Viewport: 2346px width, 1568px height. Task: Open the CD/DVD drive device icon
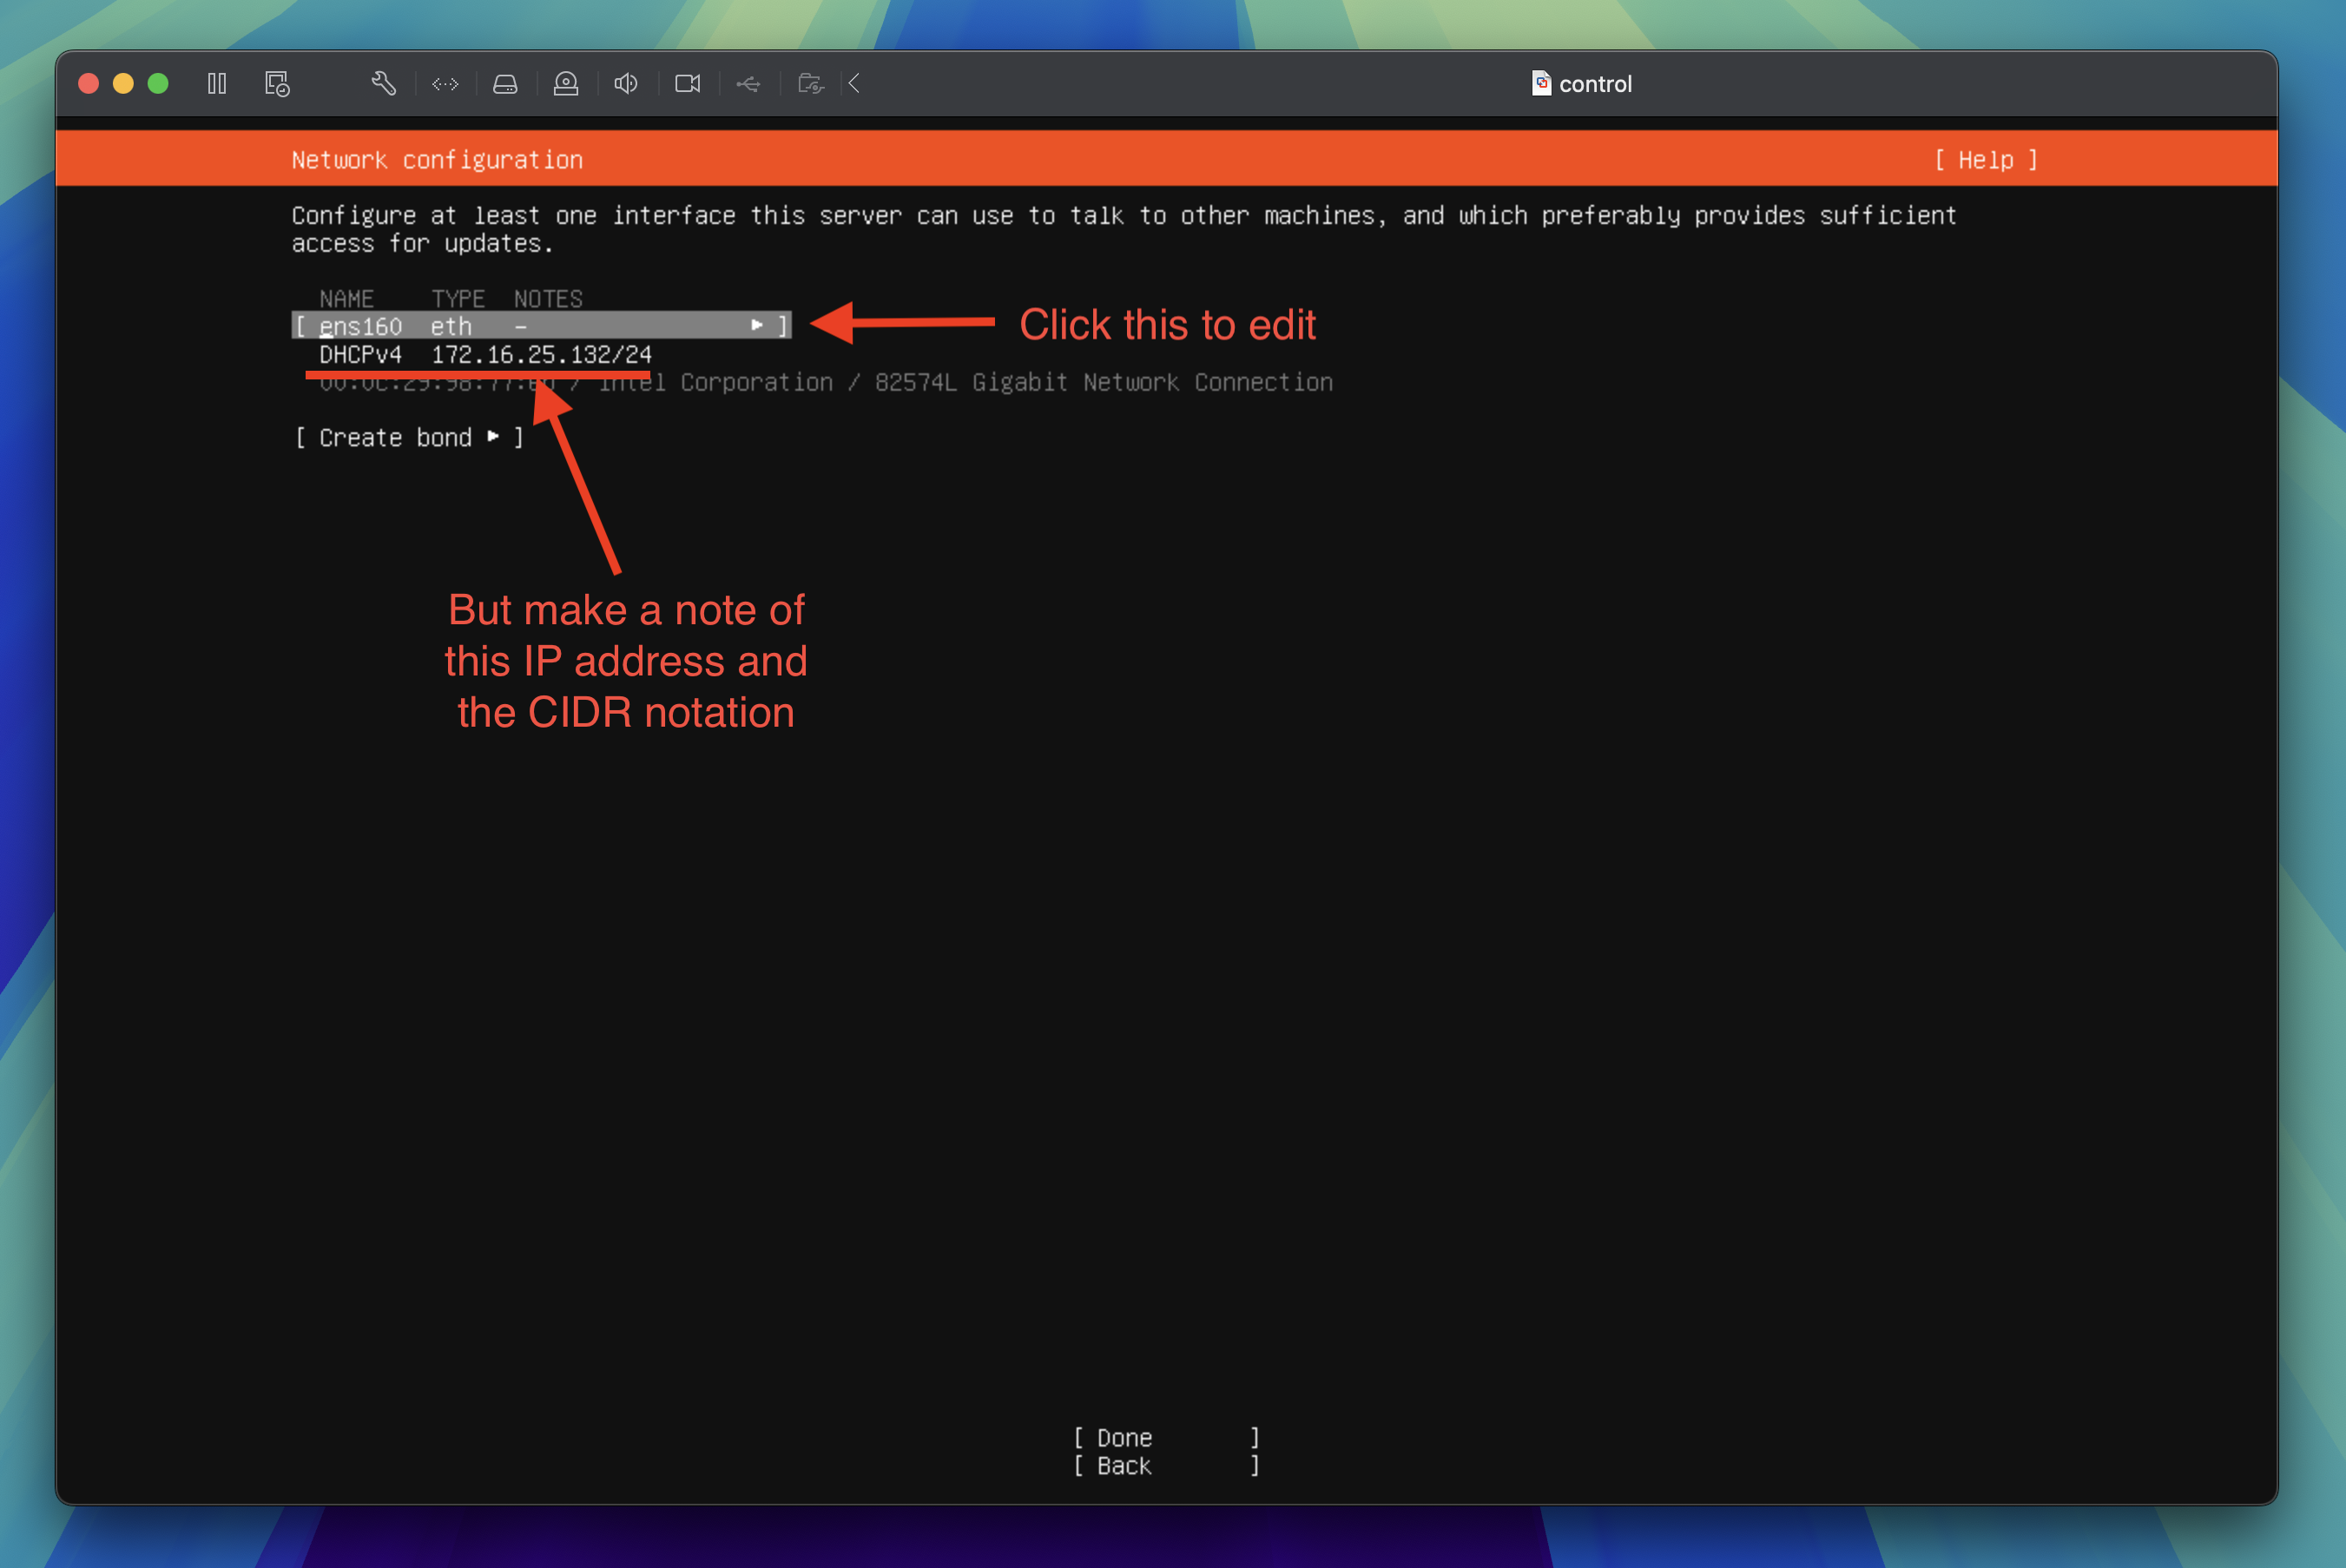pyautogui.click(x=565, y=83)
